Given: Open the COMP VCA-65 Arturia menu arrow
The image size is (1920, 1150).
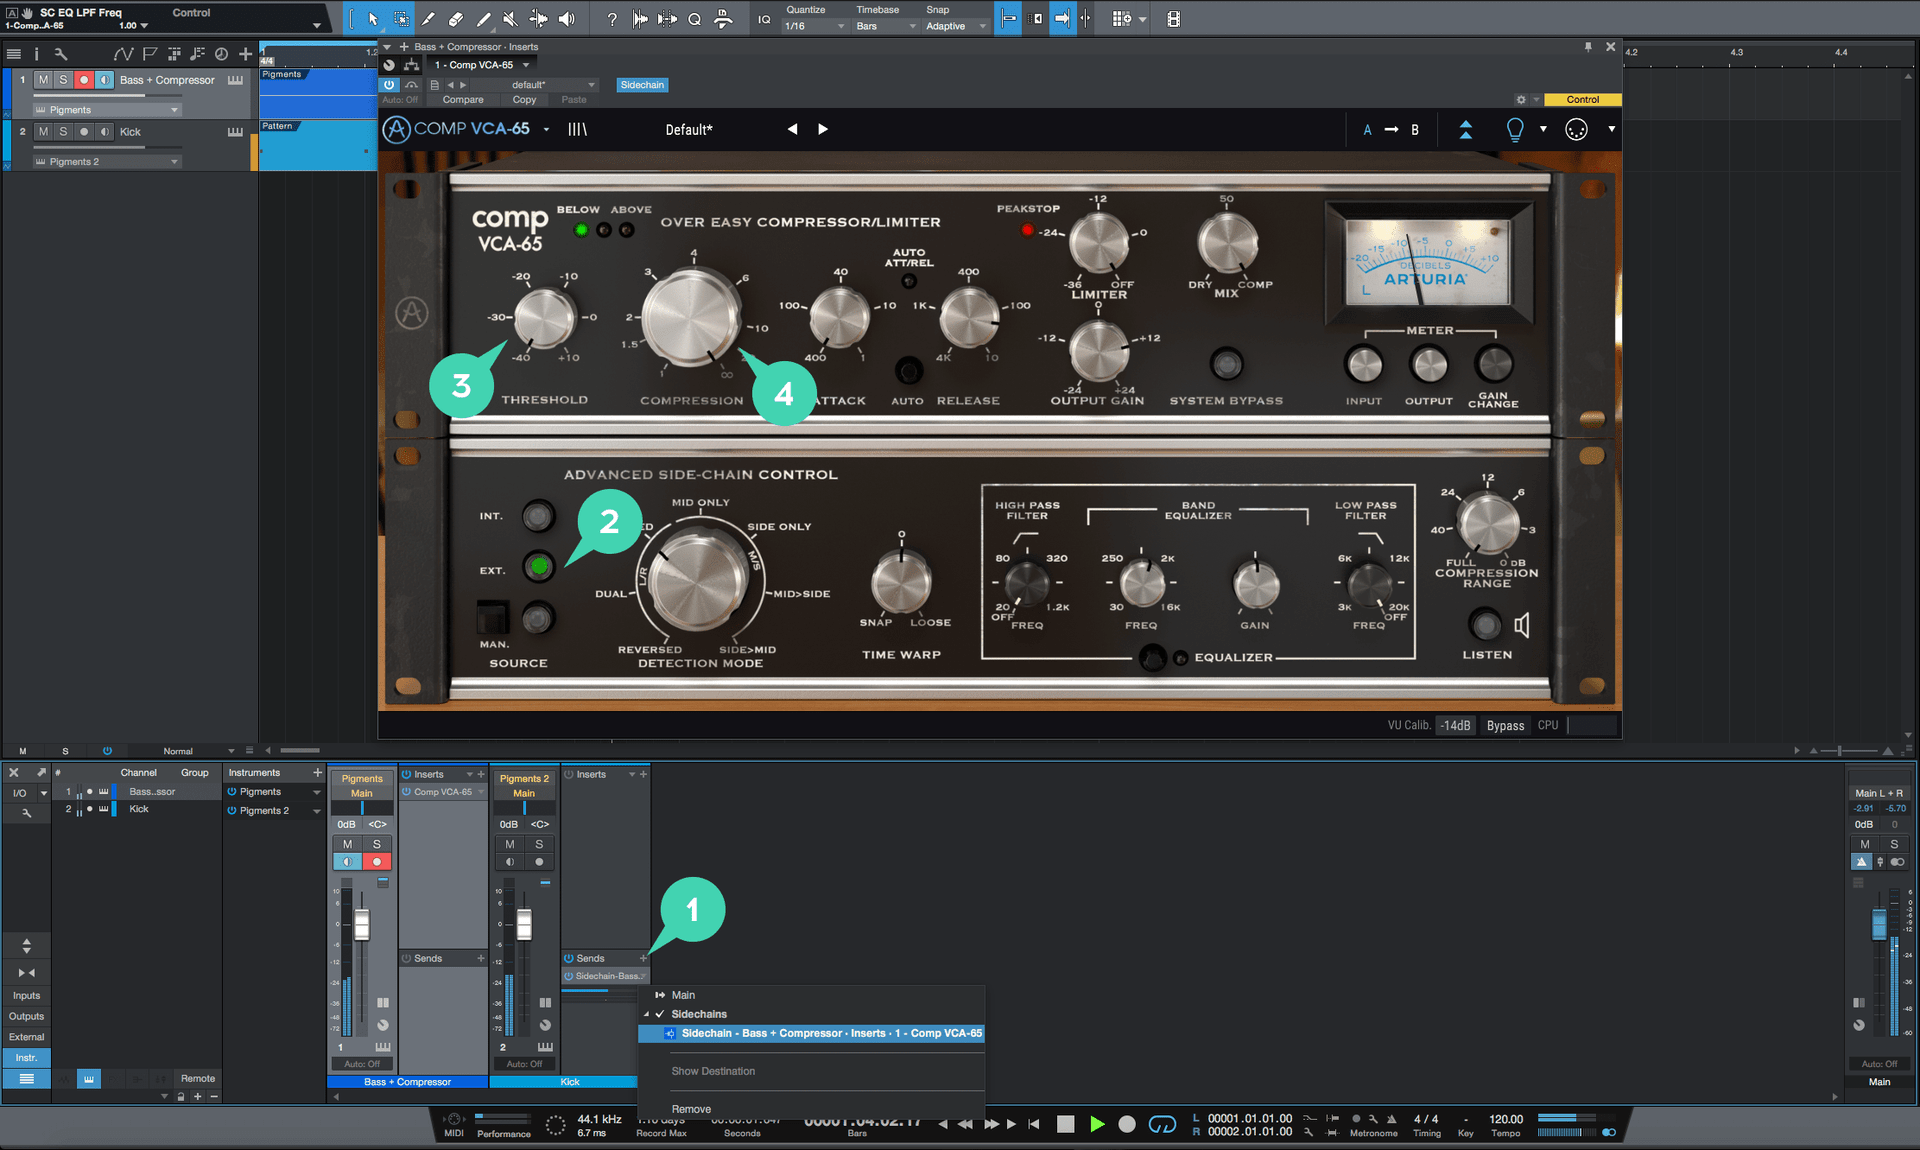Looking at the screenshot, I should coord(546,129).
